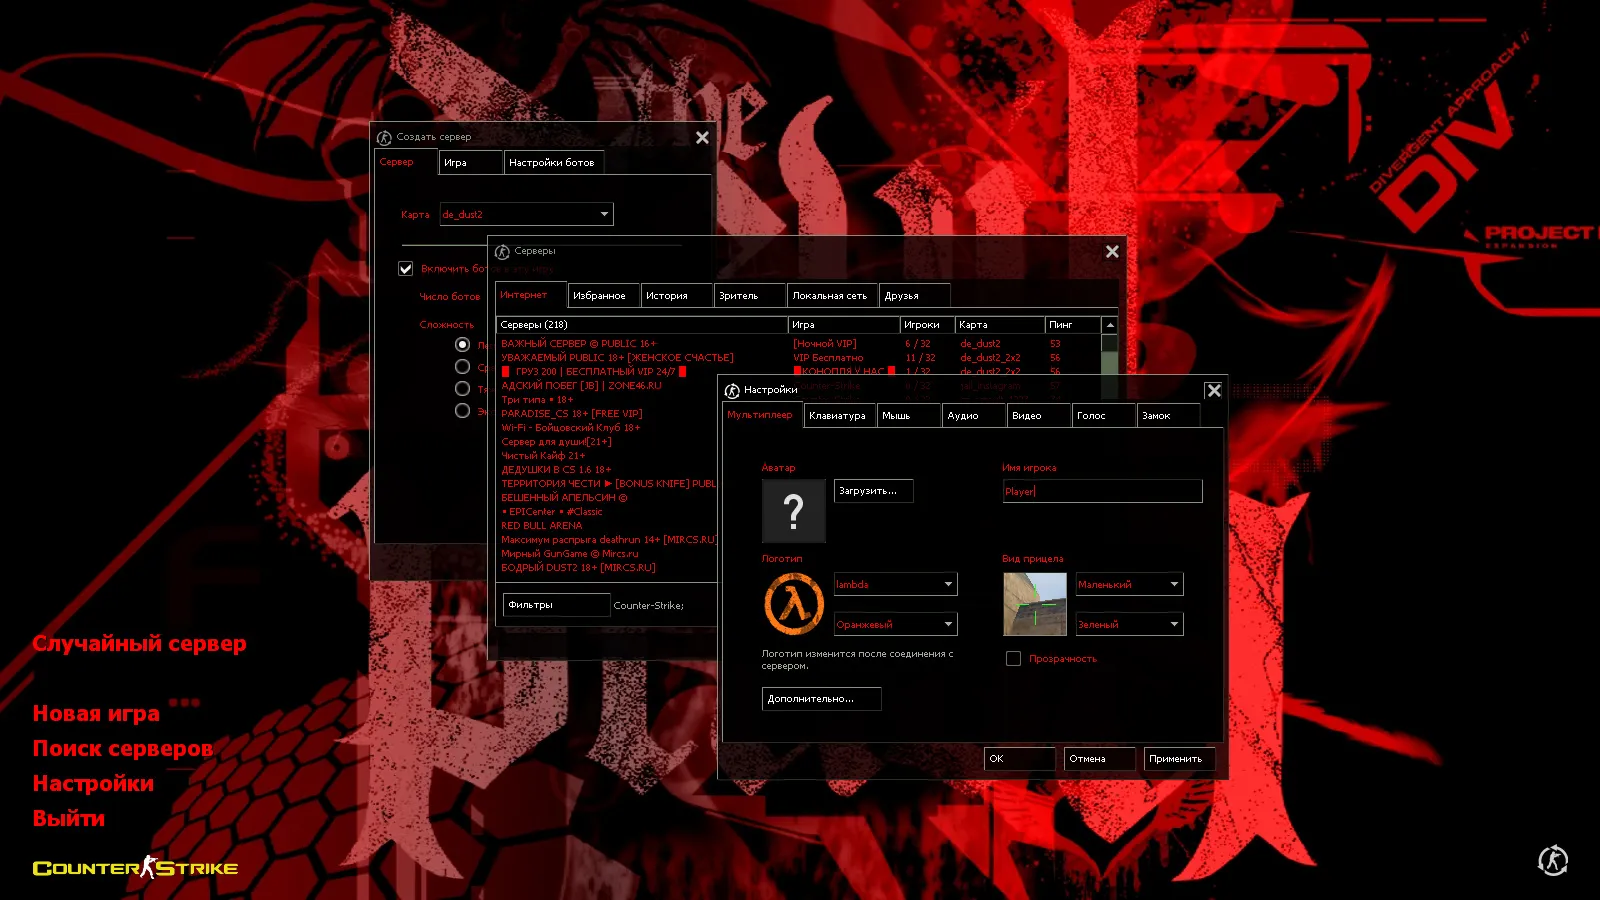Enable the Прозрачность checkbox

[x=1013, y=659]
